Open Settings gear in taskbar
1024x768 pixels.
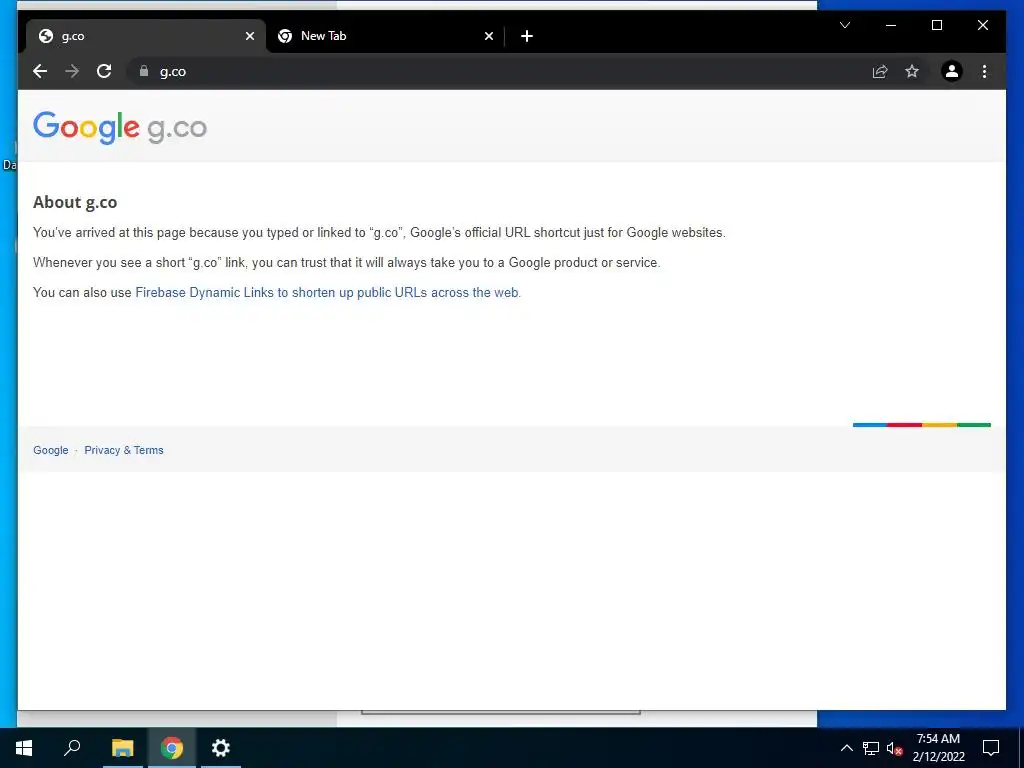(x=221, y=748)
